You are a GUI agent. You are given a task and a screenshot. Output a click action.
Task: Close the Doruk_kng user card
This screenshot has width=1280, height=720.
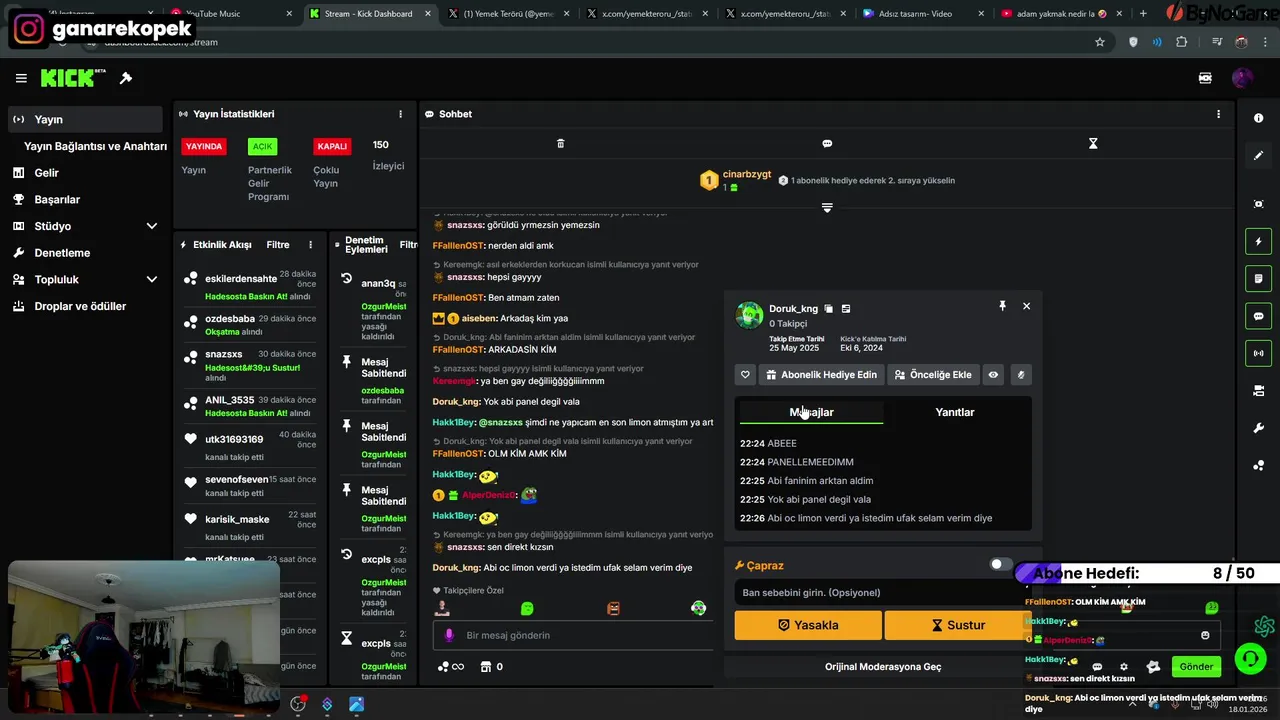click(1026, 306)
